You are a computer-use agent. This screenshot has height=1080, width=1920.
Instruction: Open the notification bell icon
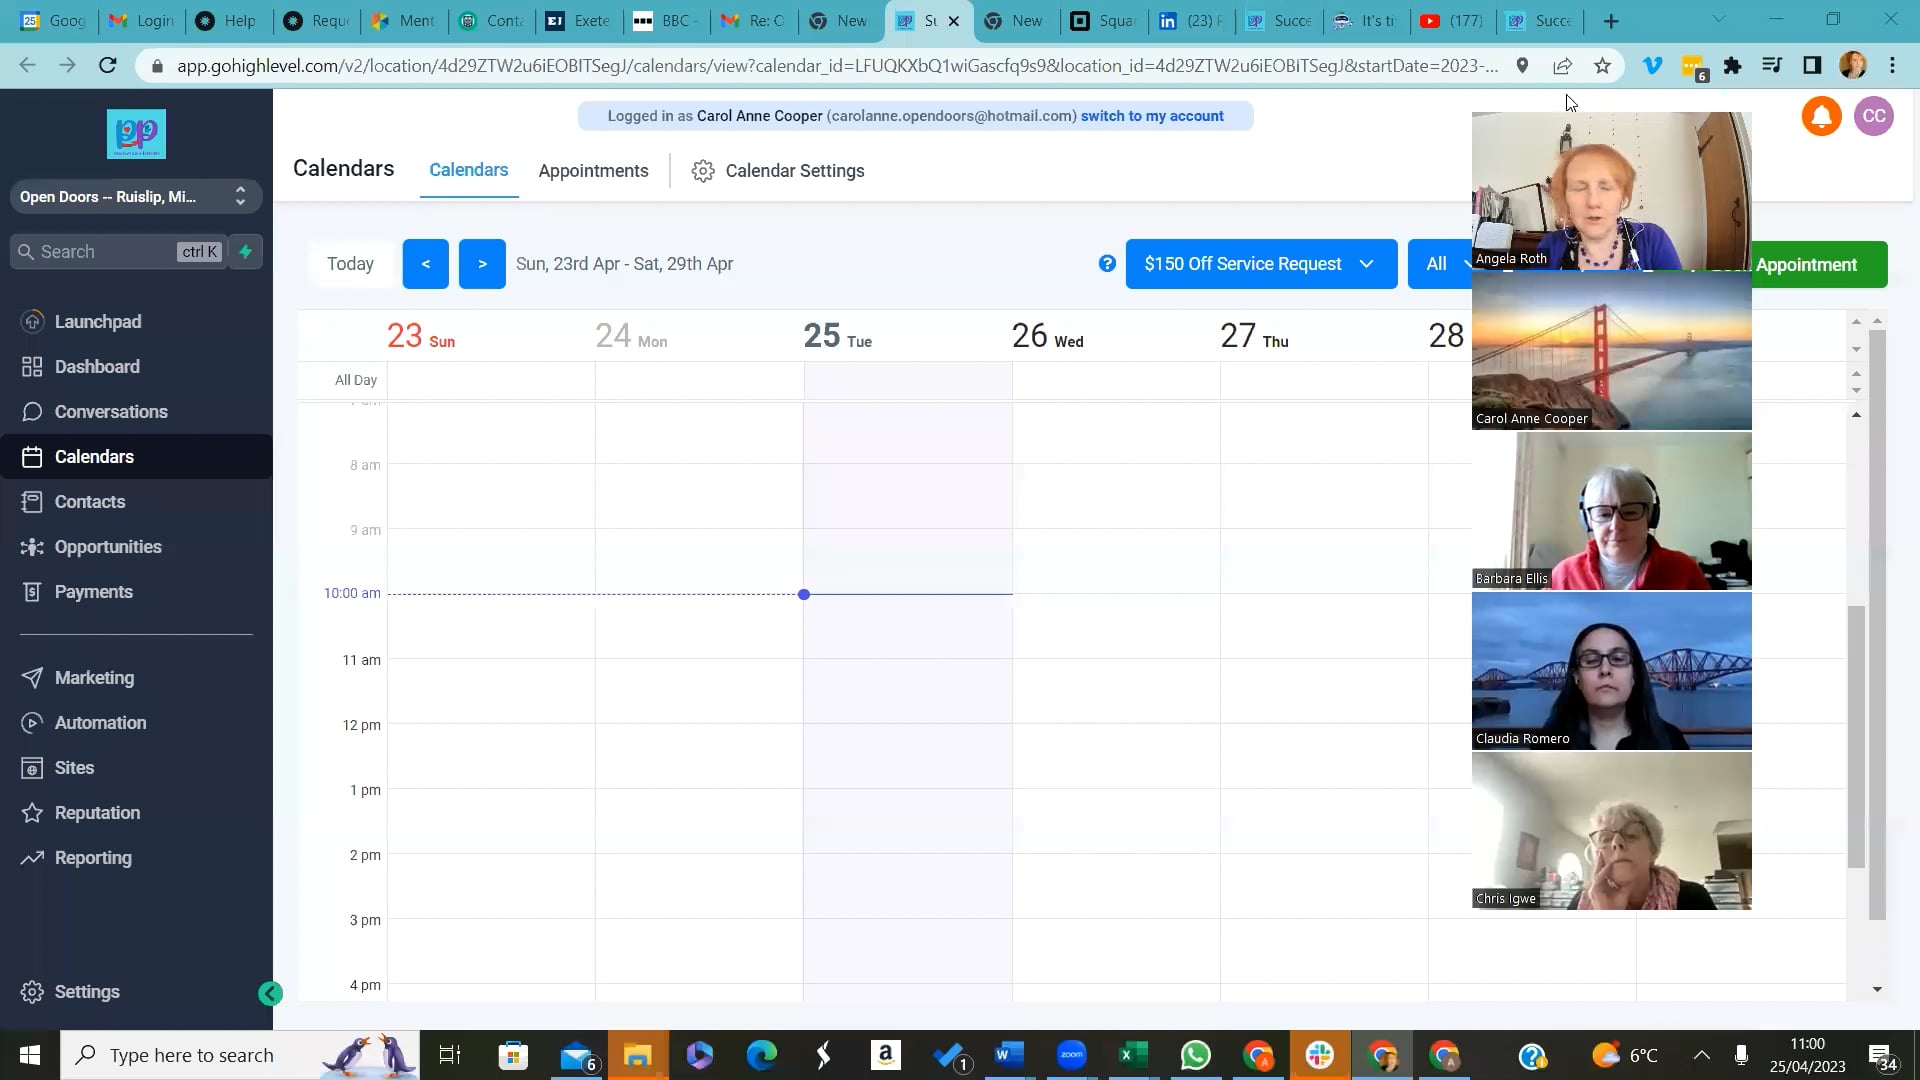point(1821,116)
